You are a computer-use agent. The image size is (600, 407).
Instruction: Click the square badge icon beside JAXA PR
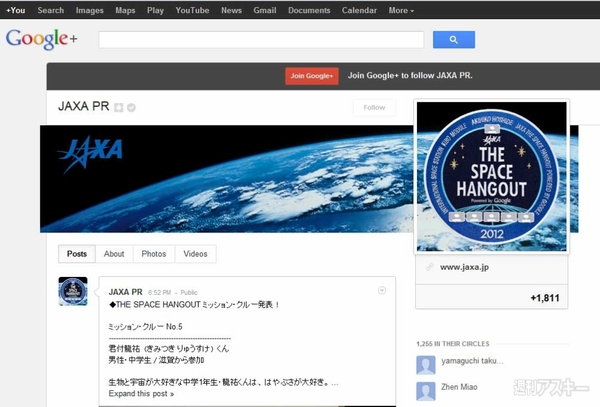pos(119,108)
